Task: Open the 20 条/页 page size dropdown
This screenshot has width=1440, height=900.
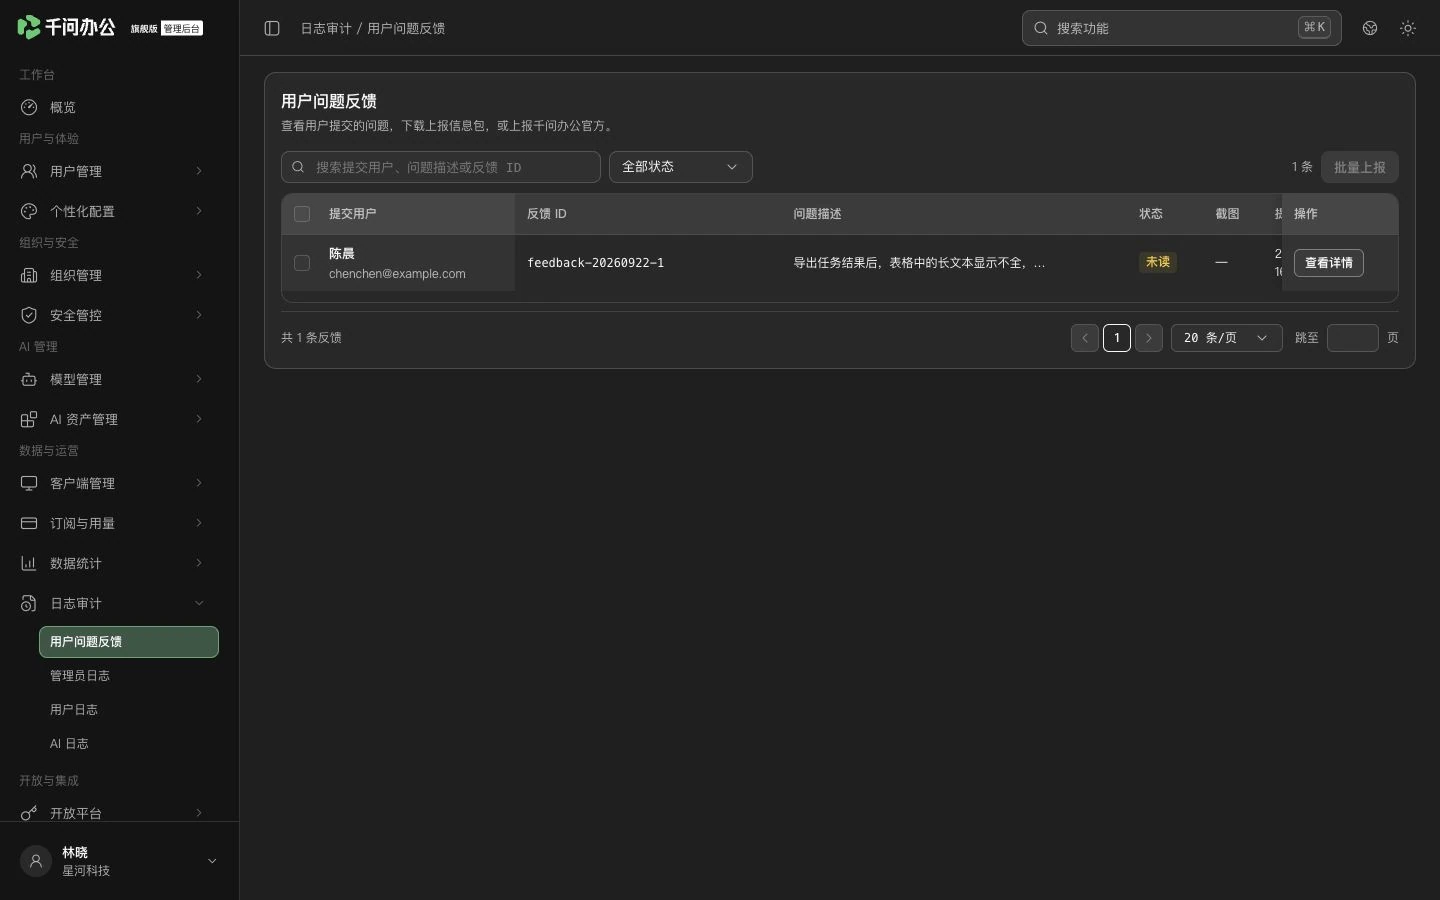Action: [x=1227, y=338]
